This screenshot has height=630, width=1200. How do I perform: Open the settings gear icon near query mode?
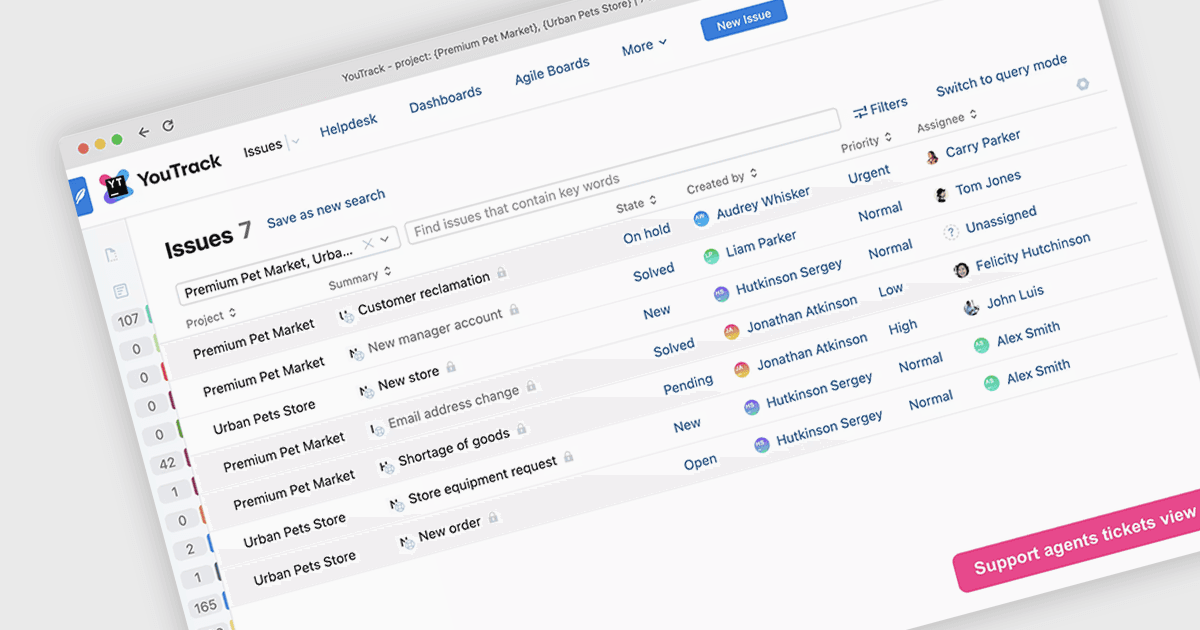click(1082, 85)
